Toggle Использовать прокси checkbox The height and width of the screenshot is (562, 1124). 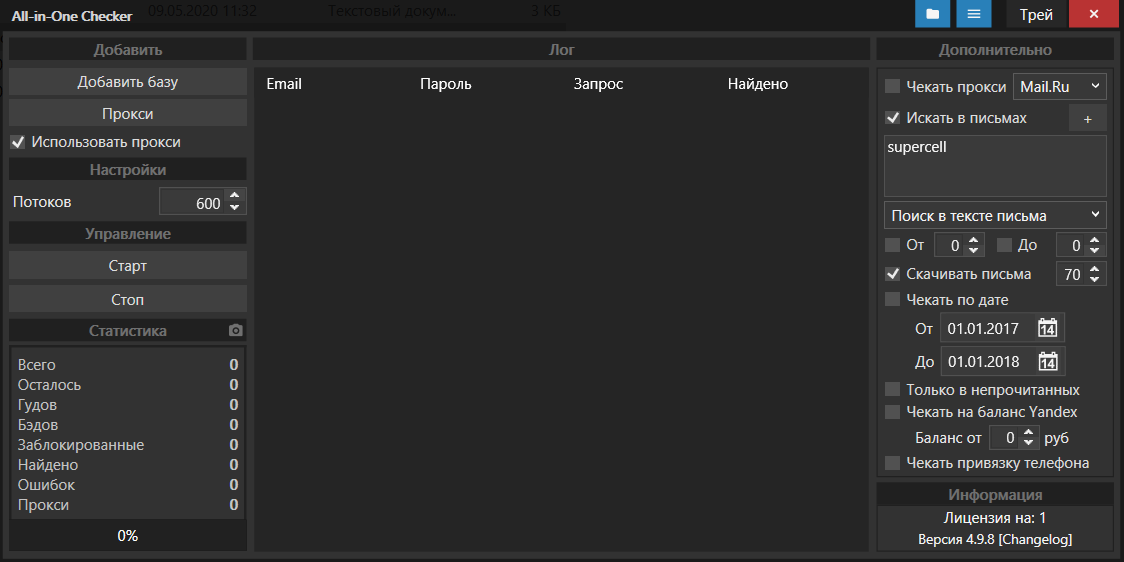[18, 142]
